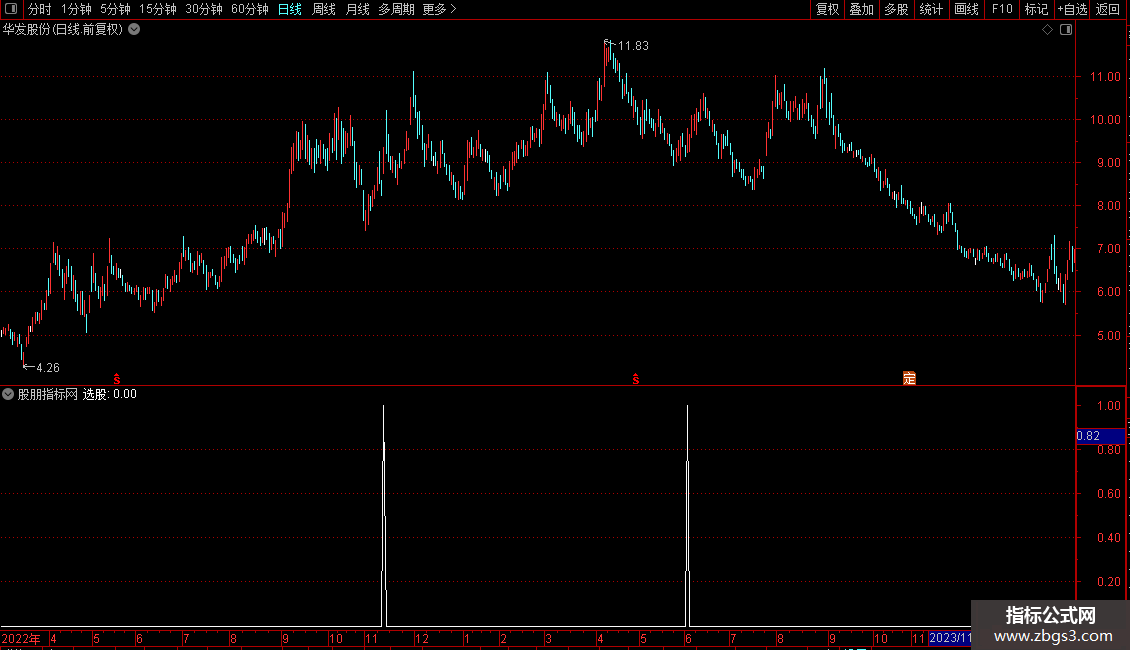The image size is (1130, 650).
Task: Click the first red S marker near May 2022
Action: pyautogui.click(x=117, y=379)
